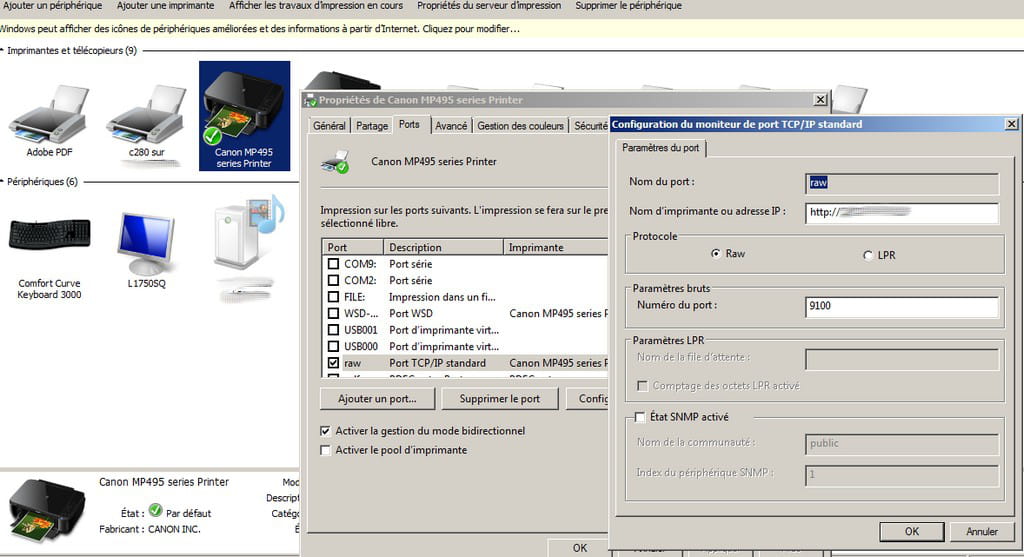Open the Partage tab
The width and height of the screenshot is (1024, 557).
pyautogui.click(x=372, y=125)
